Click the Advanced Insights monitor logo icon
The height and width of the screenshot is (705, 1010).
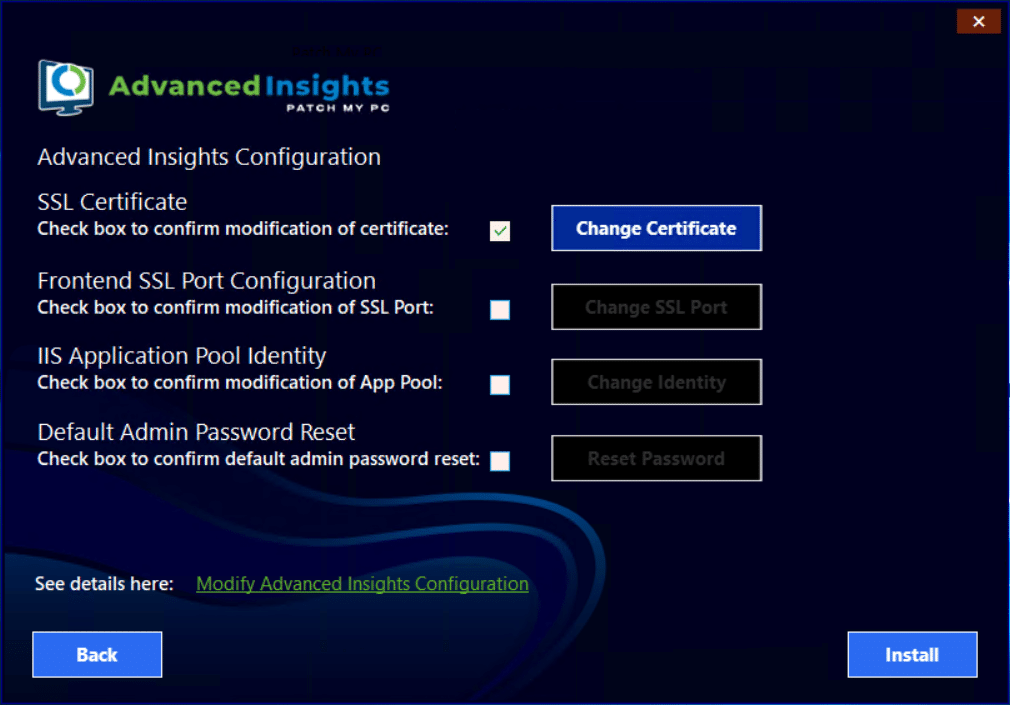click(66, 88)
